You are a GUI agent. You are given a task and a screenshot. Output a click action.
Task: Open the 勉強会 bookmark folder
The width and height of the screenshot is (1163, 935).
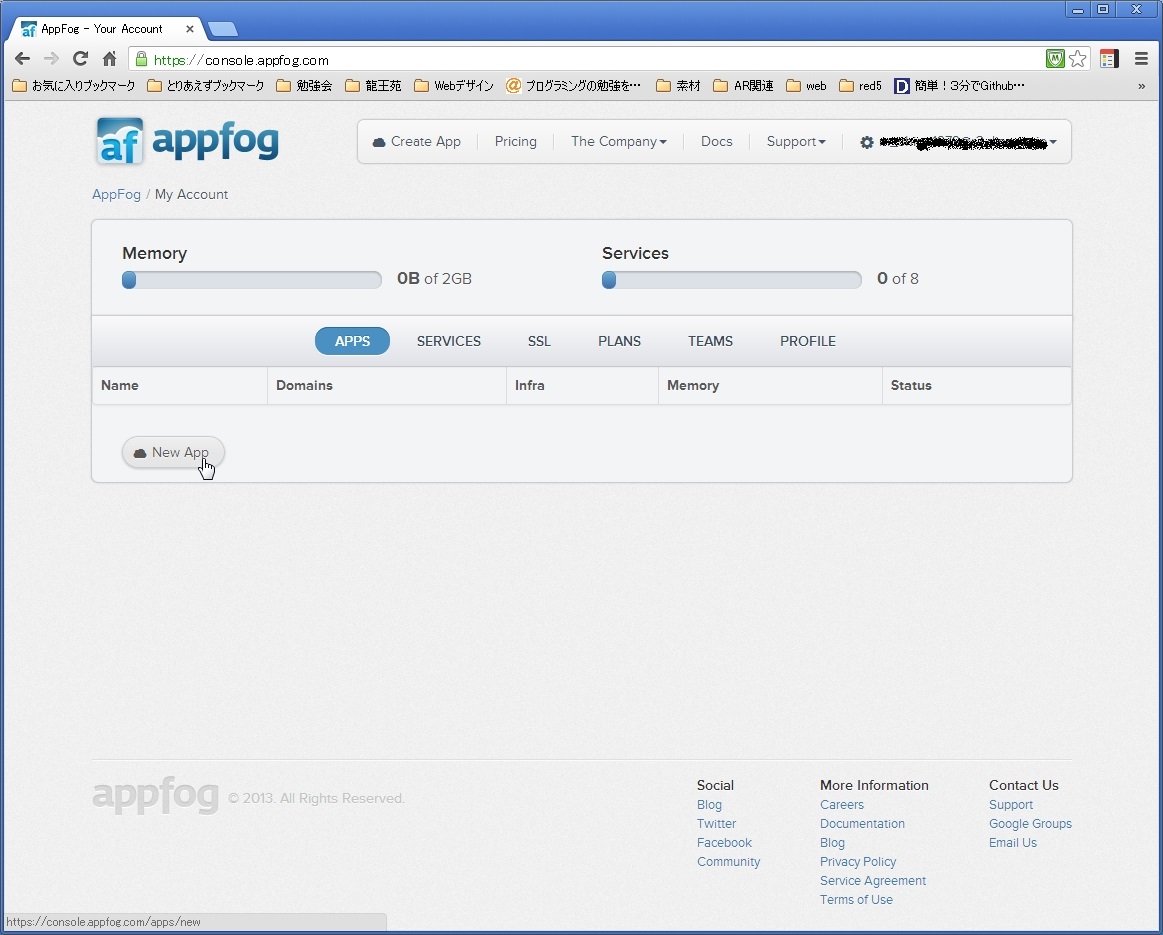304,86
